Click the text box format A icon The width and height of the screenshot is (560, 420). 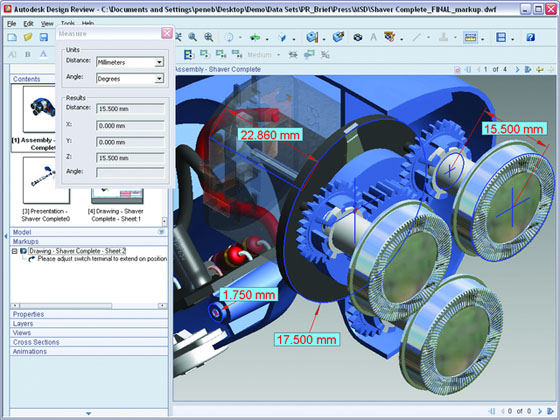coord(12,55)
